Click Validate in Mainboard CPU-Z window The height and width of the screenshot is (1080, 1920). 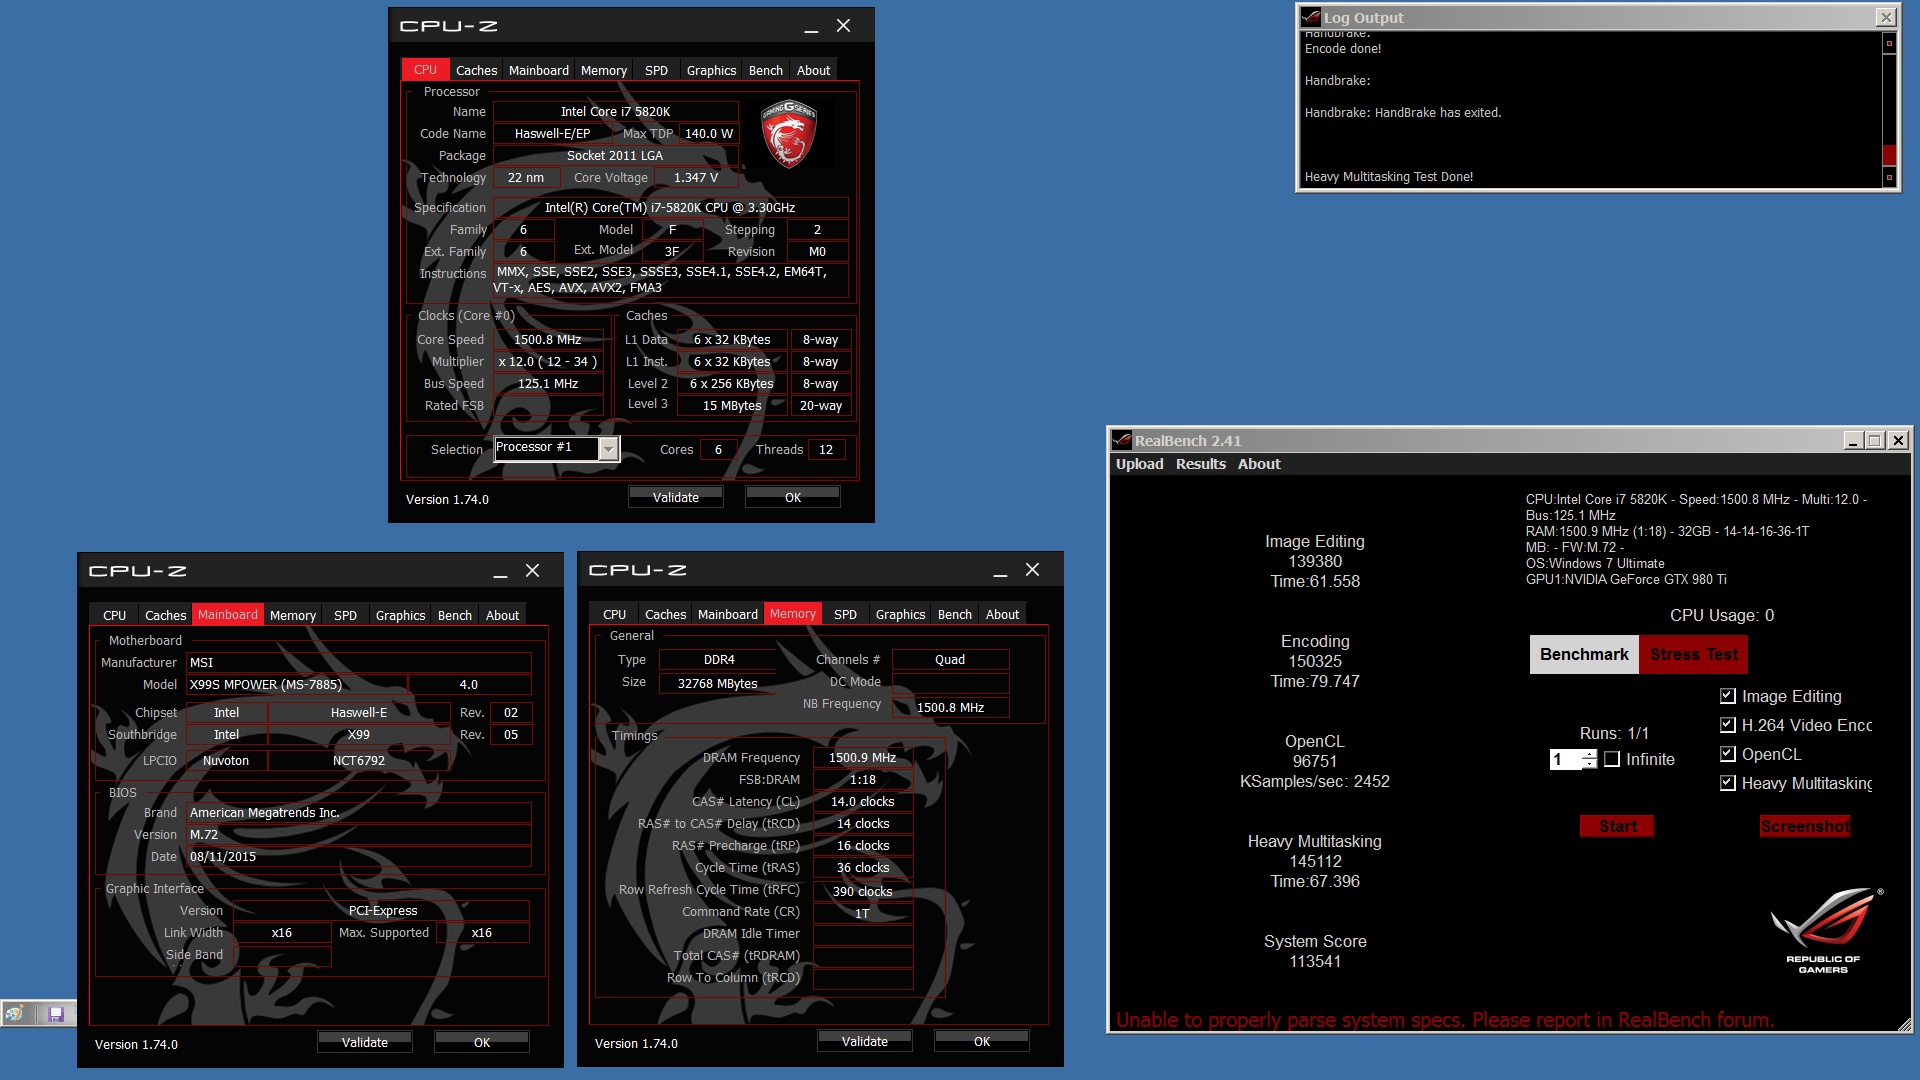pyautogui.click(x=365, y=1042)
